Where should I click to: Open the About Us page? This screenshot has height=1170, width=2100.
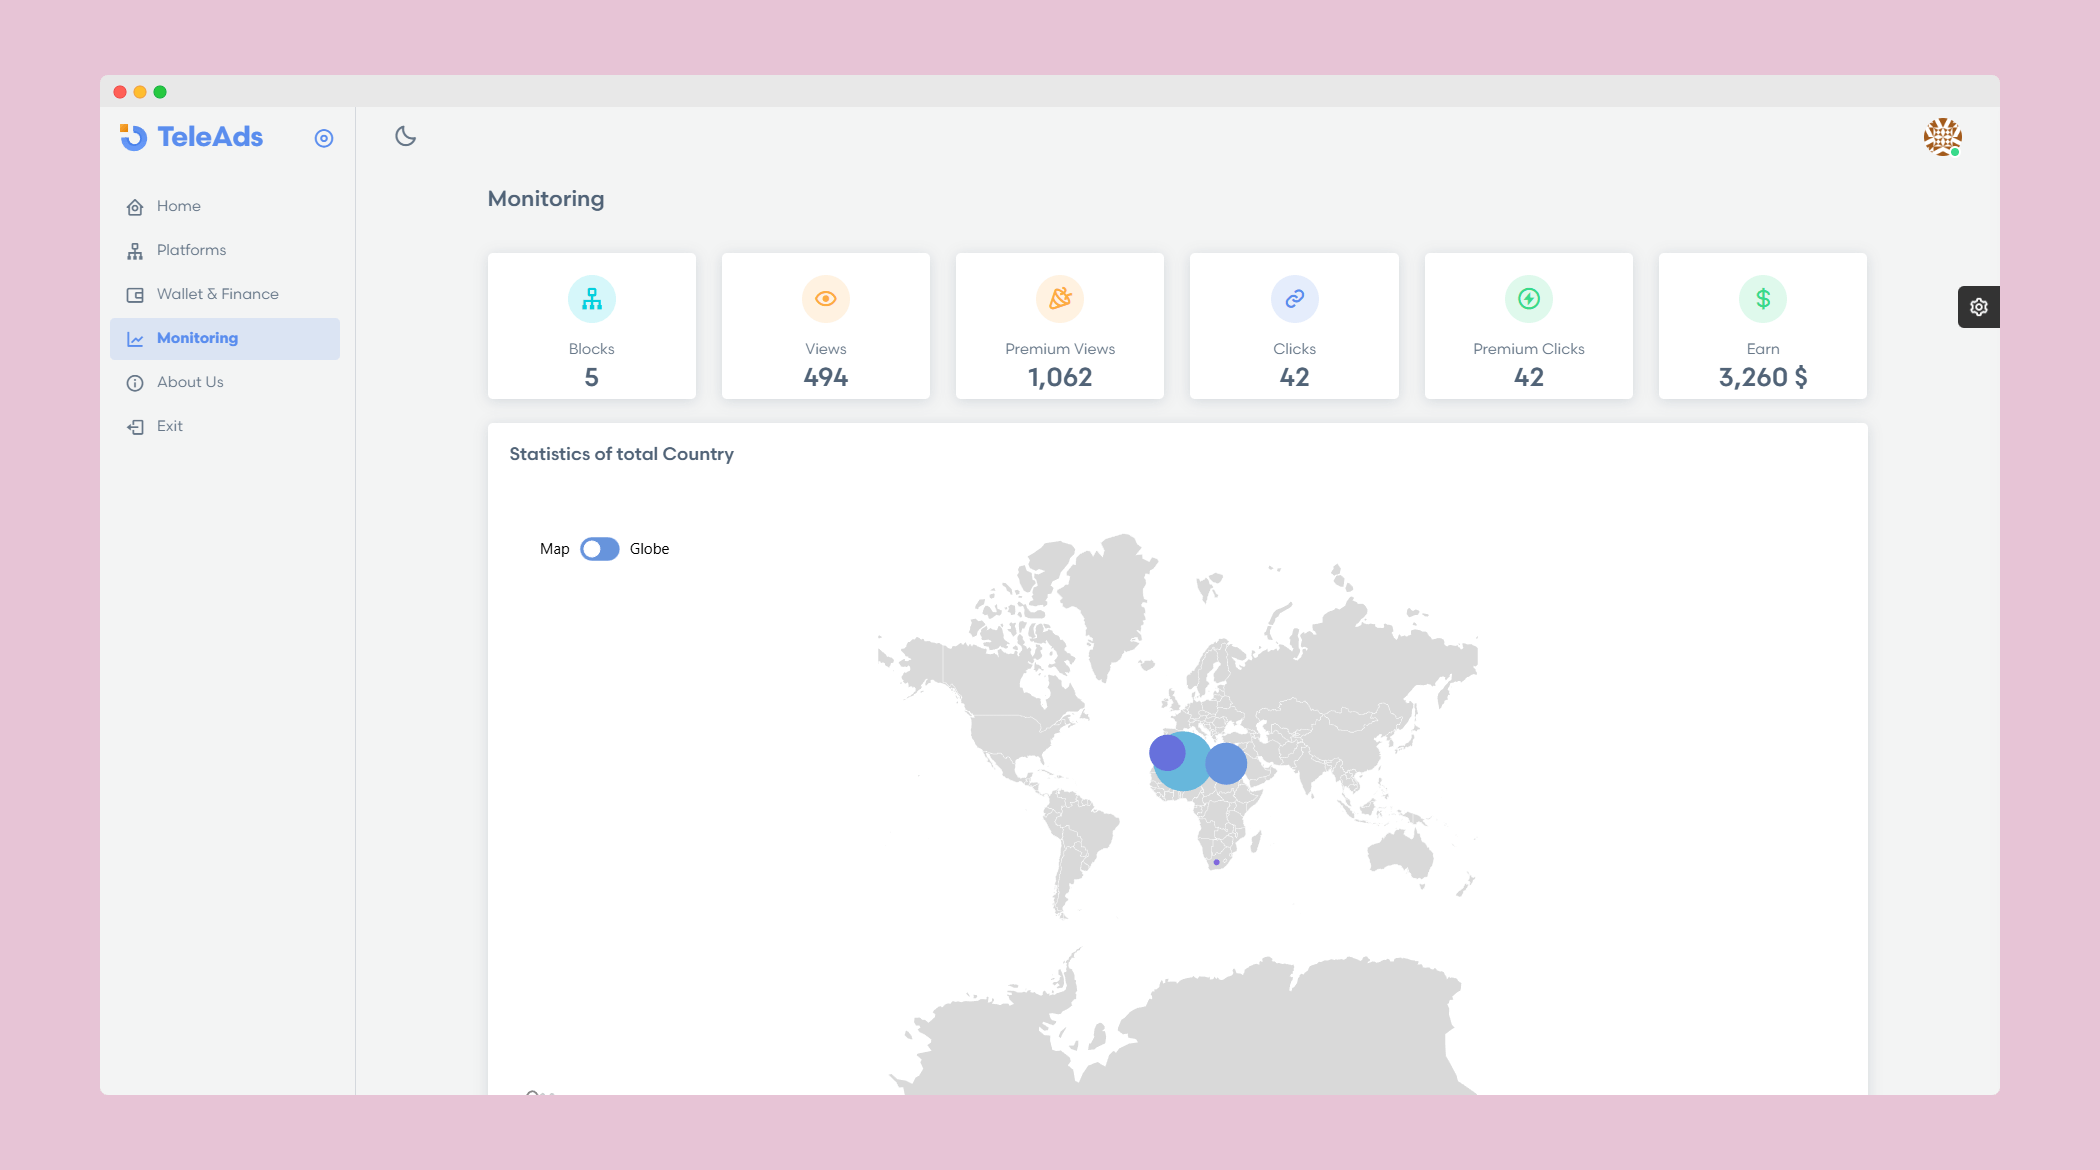[190, 382]
